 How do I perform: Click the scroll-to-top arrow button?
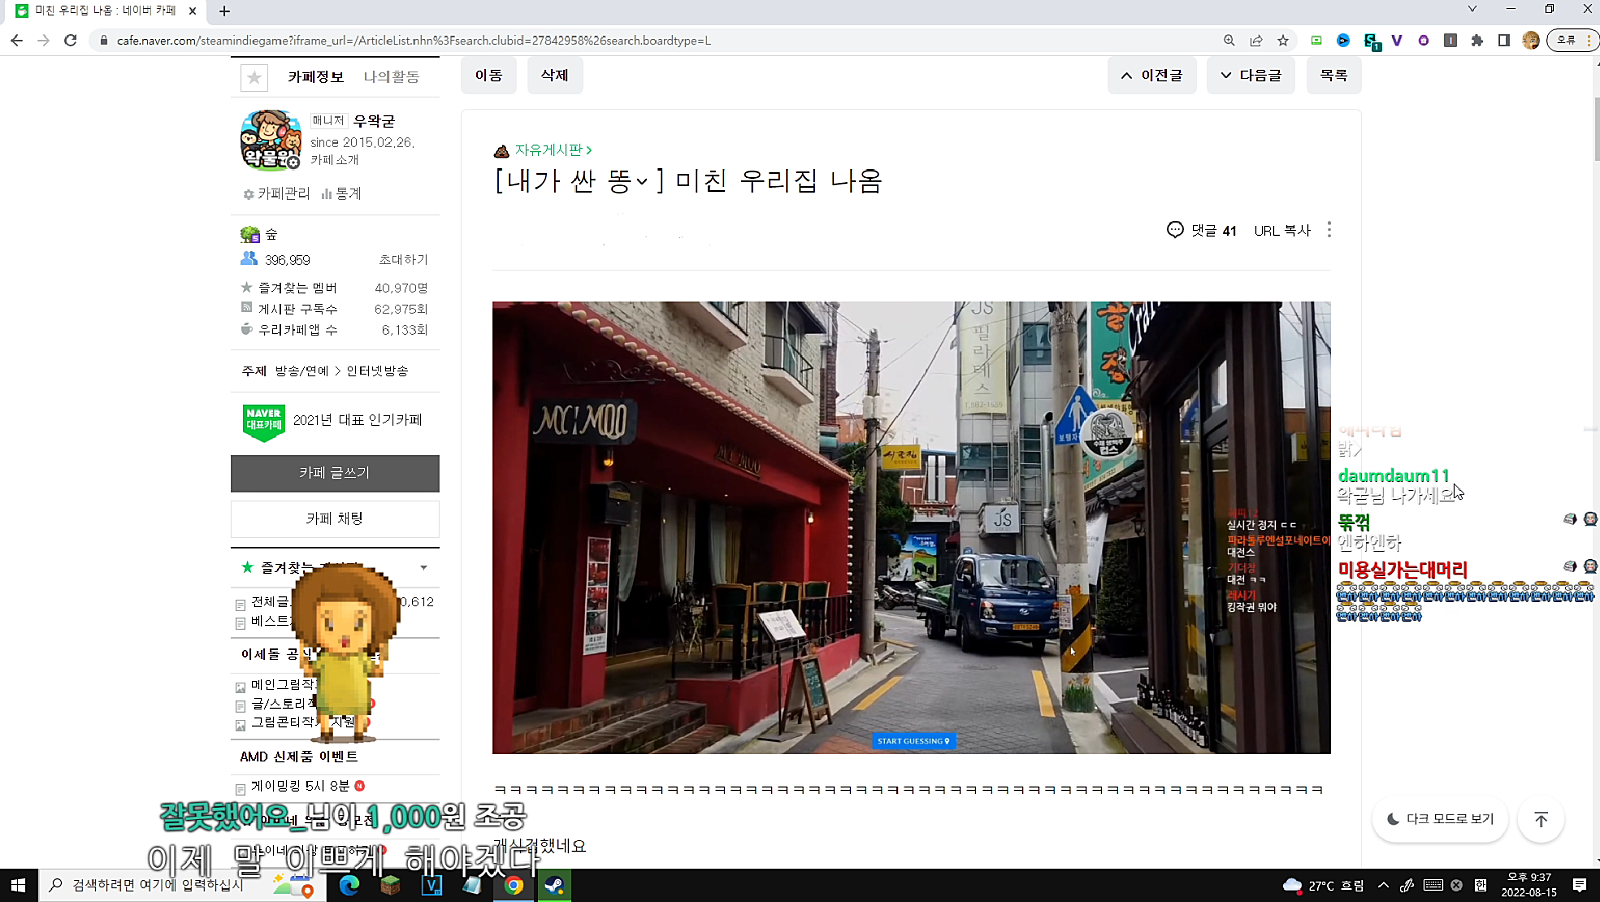(x=1541, y=819)
